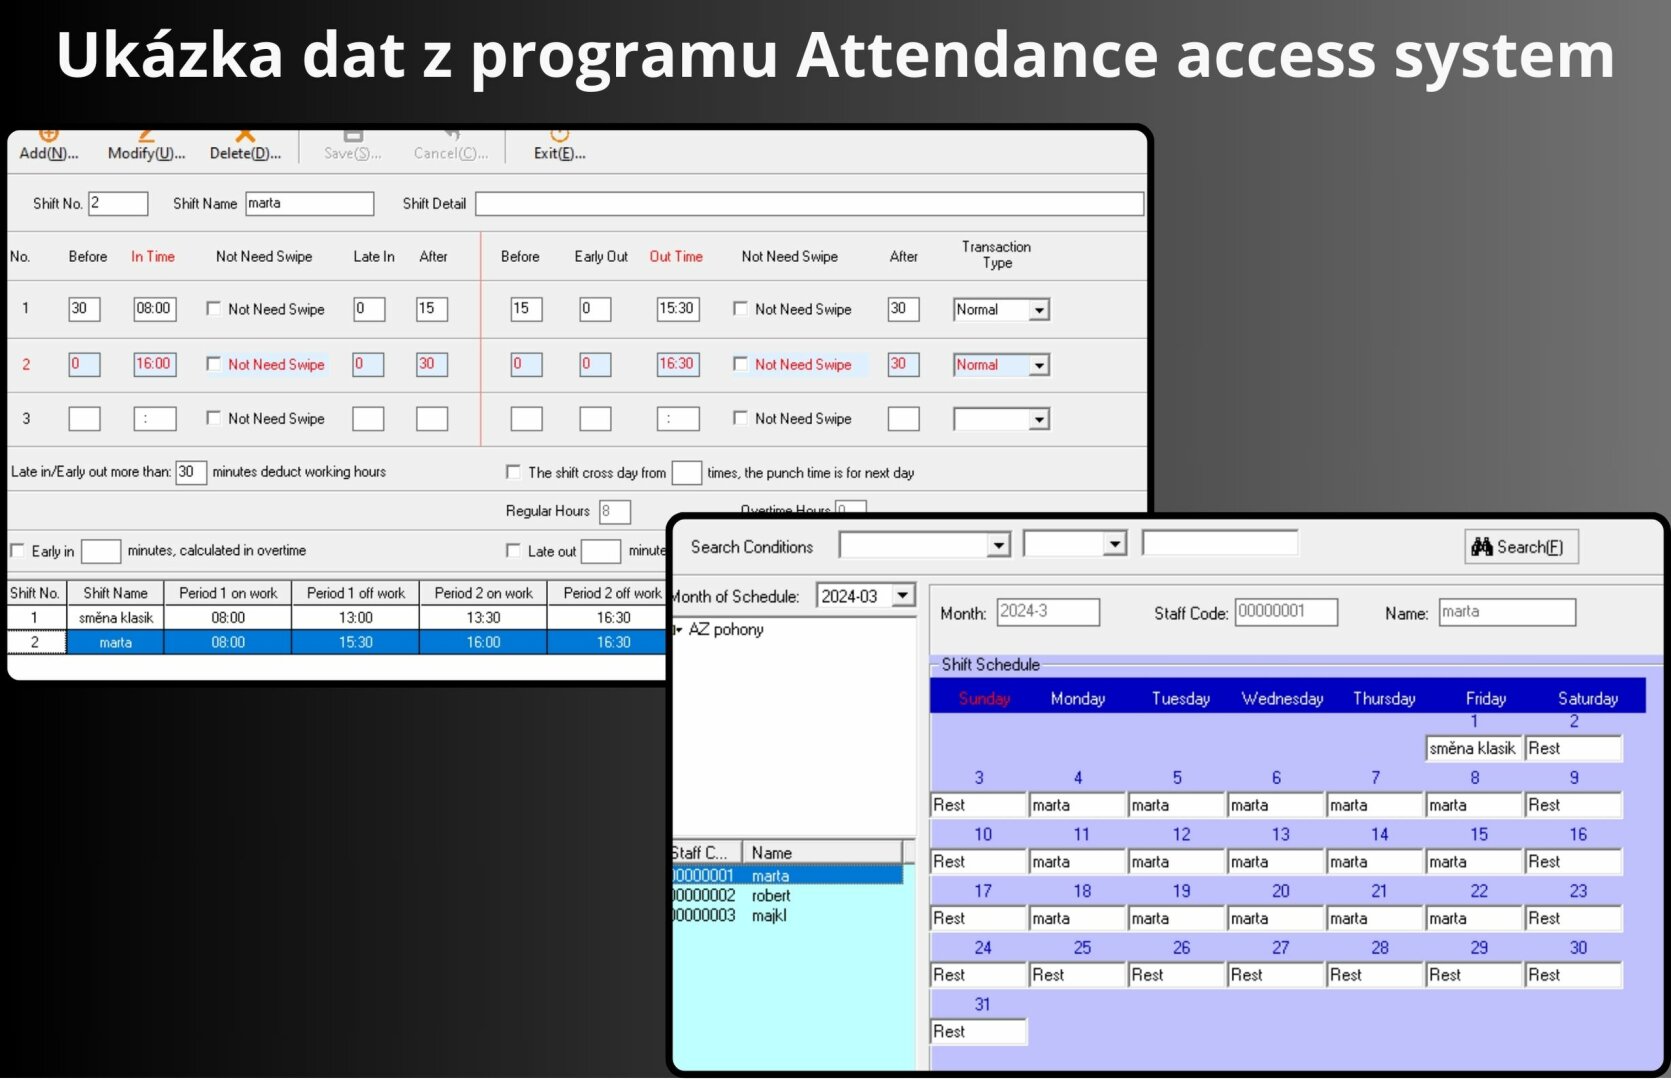Select the směna klasik shift row
Viewport: 1671px width, 1080px height.
tap(116, 618)
